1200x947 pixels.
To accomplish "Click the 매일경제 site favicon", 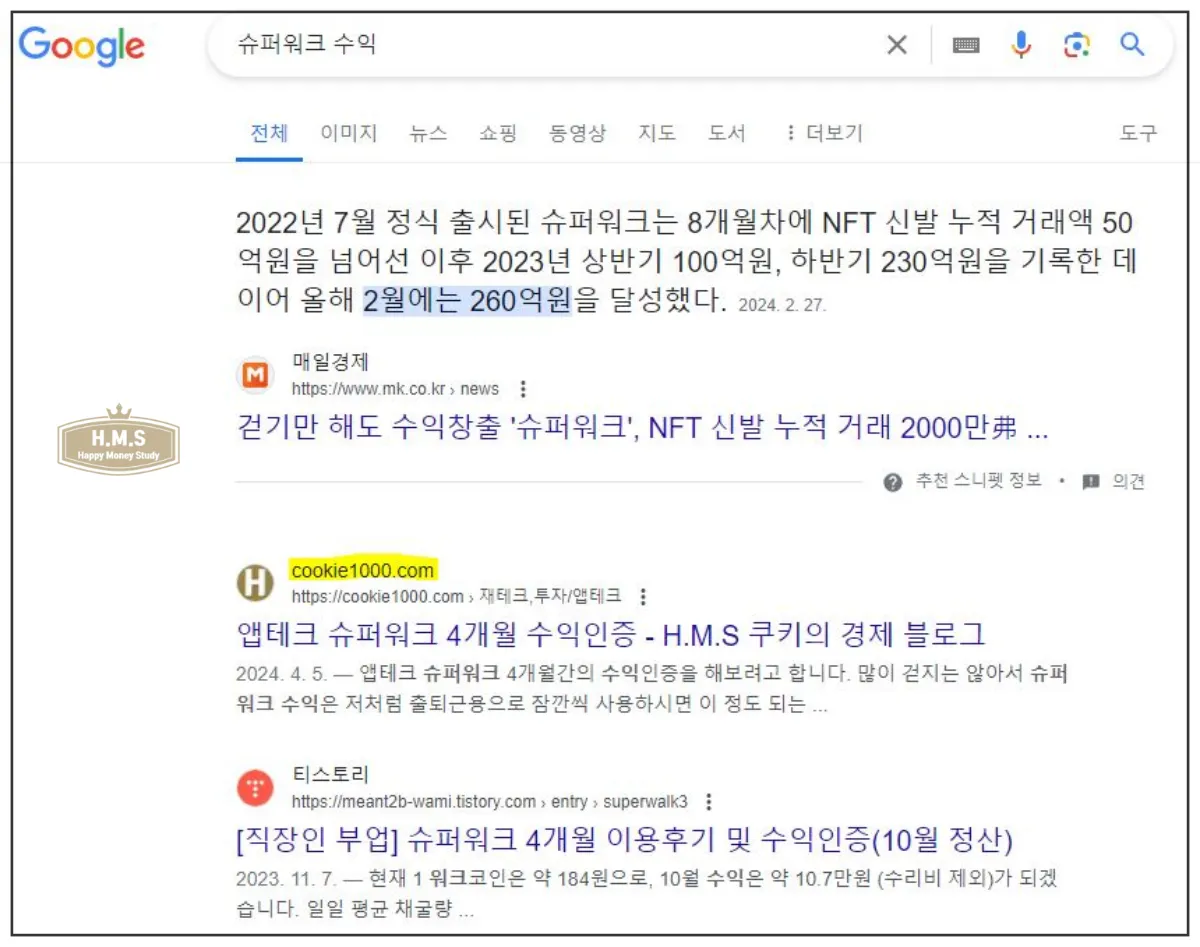I will [255, 375].
